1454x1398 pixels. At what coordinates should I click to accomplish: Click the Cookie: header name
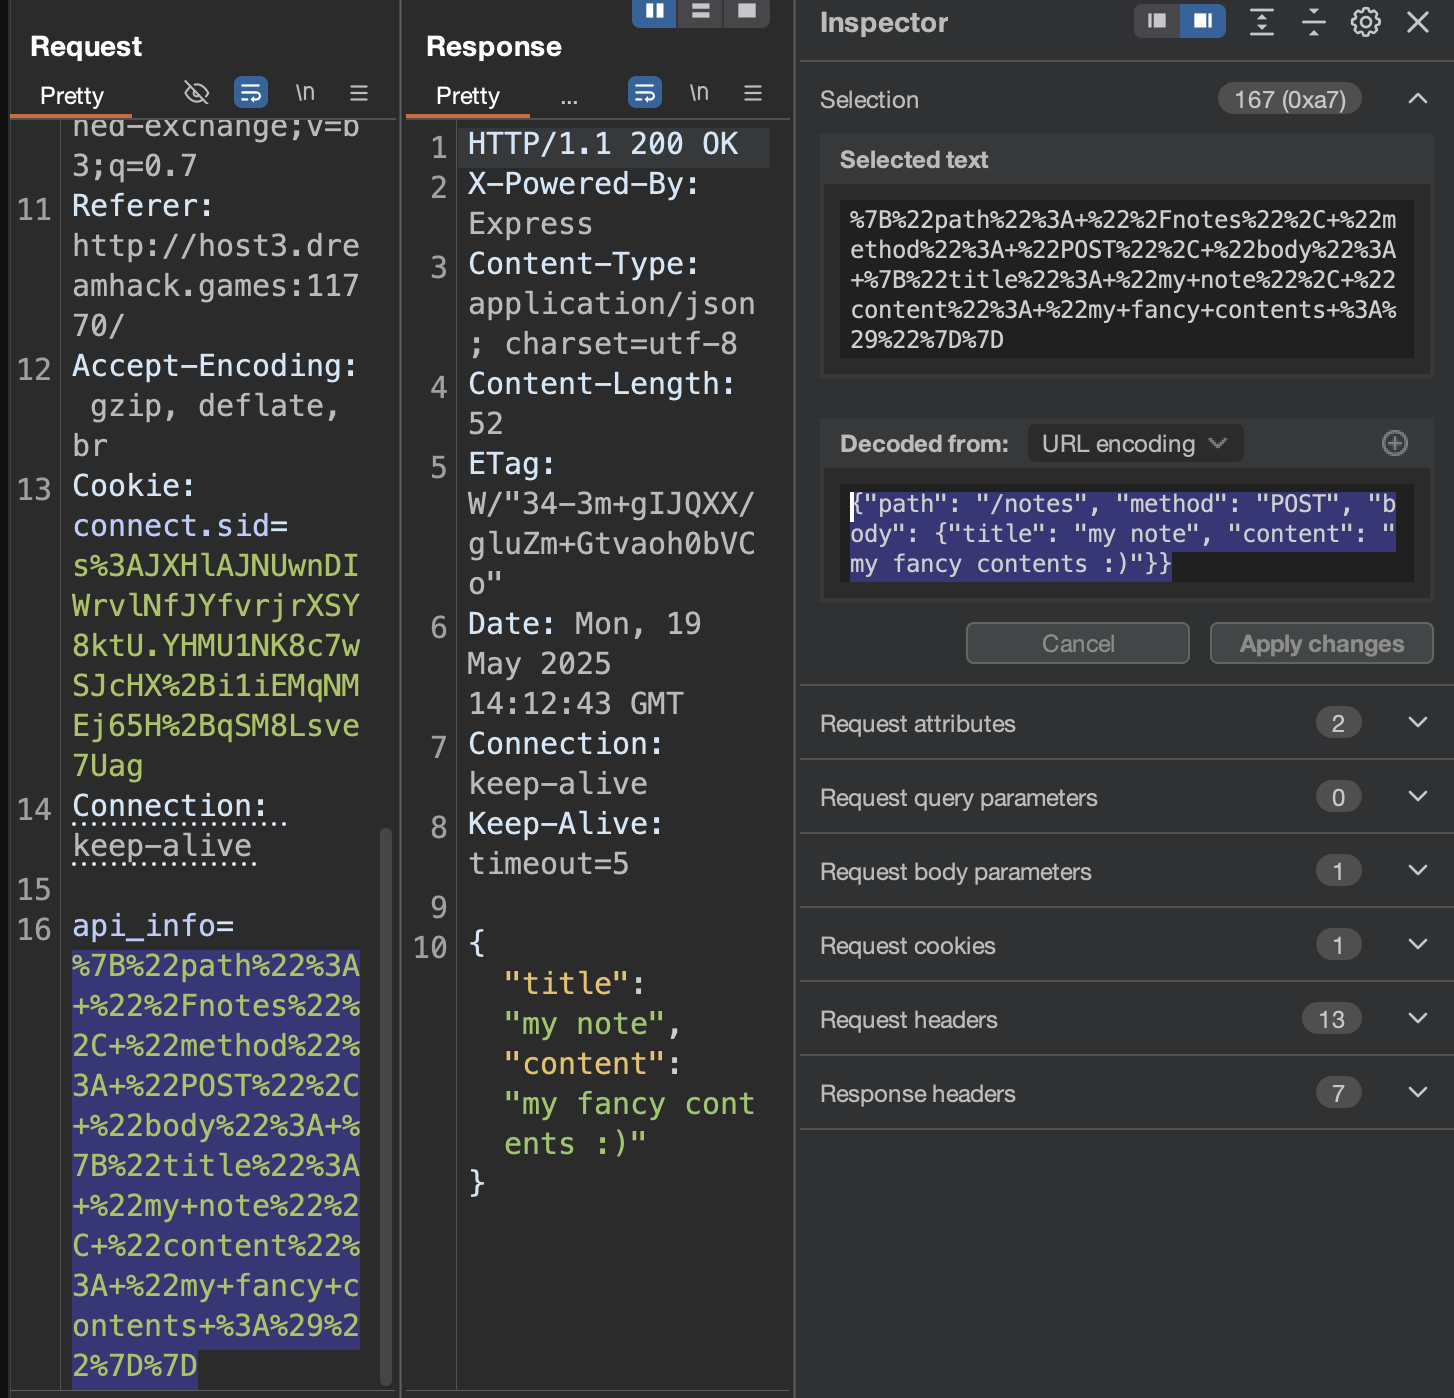tap(133, 486)
